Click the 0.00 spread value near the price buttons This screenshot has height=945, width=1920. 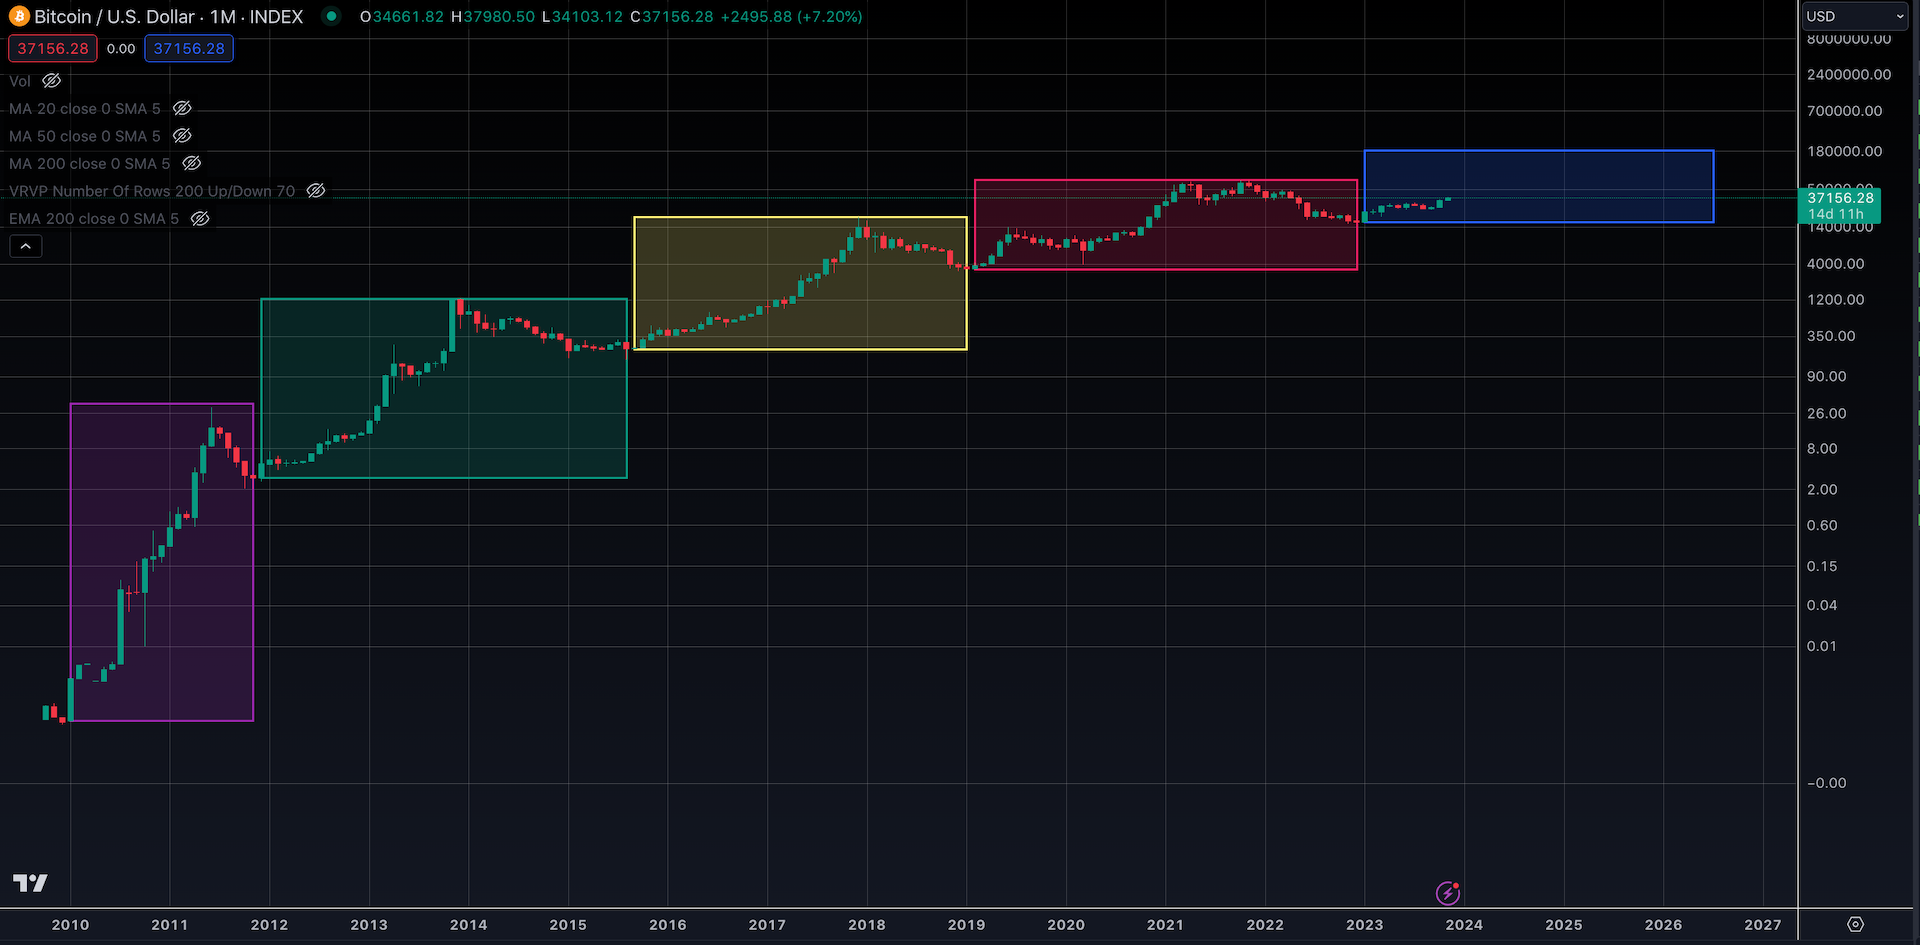pos(121,48)
